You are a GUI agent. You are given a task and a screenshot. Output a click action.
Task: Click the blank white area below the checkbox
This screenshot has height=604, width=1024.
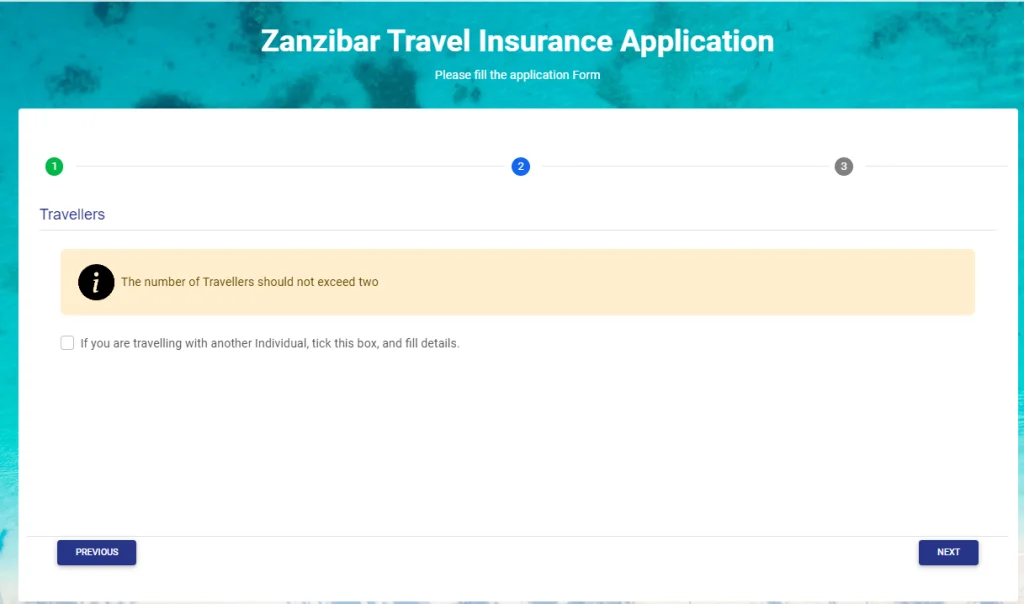(500, 440)
